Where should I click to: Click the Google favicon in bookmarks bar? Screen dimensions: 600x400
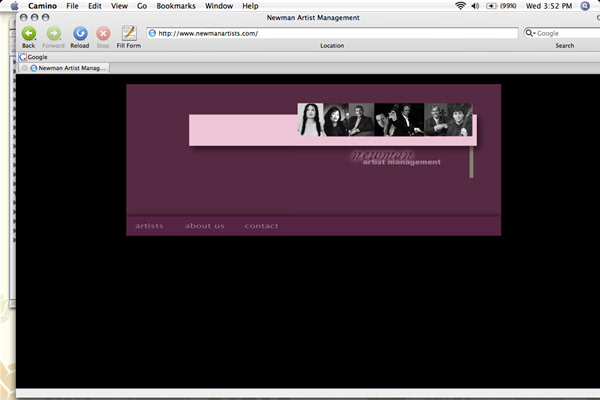pyautogui.click(x=23, y=57)
